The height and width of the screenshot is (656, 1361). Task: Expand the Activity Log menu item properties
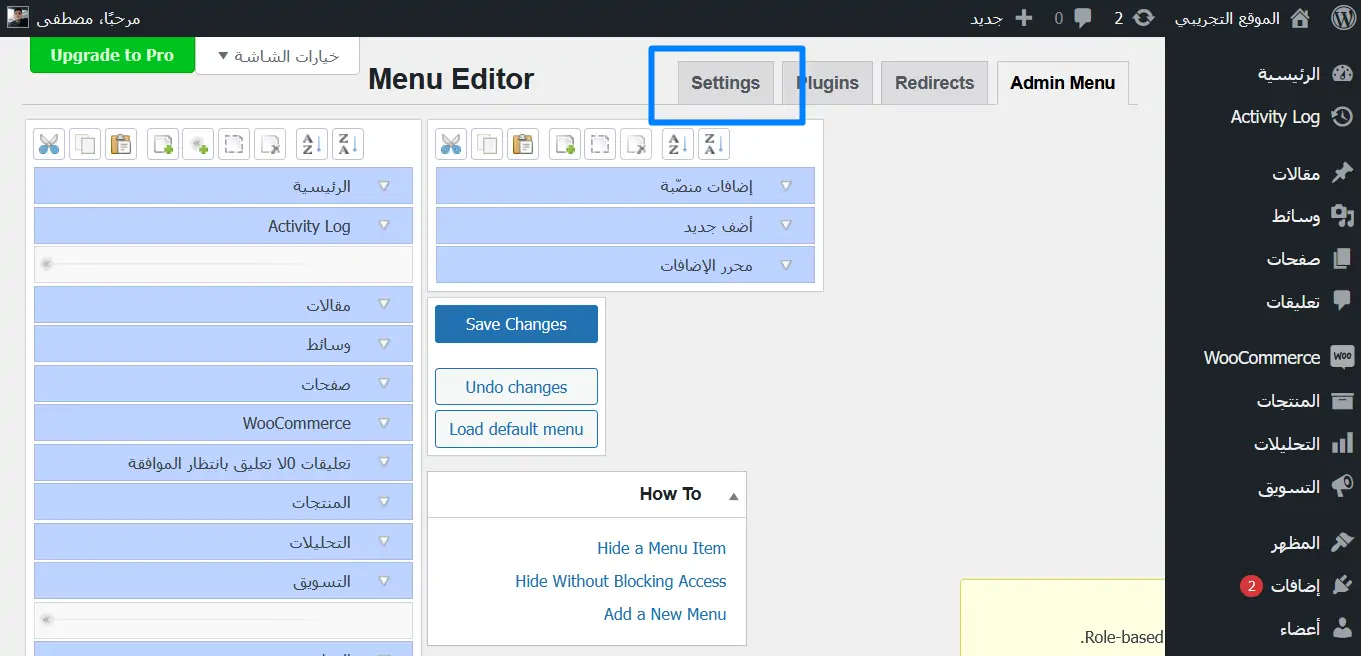pyautogui.click(x=384, y=226)
